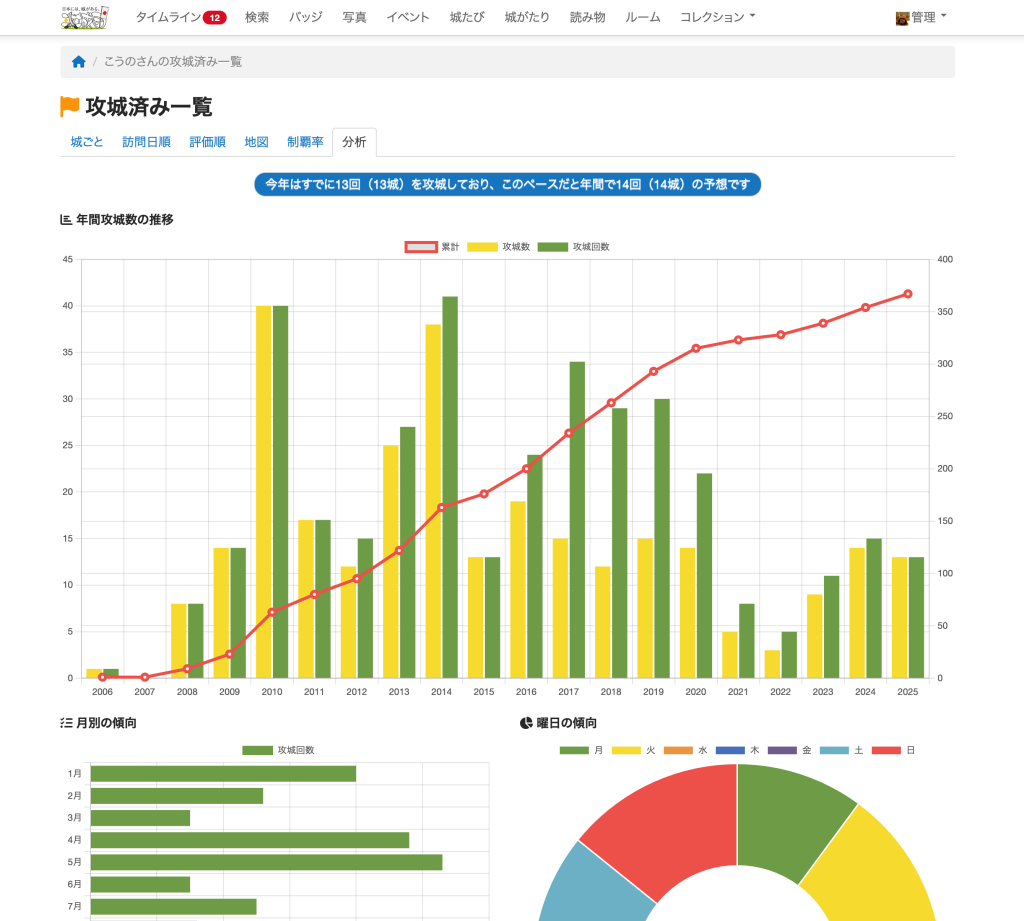
Task: Switch to the 地図 tab
Action: 257,142
